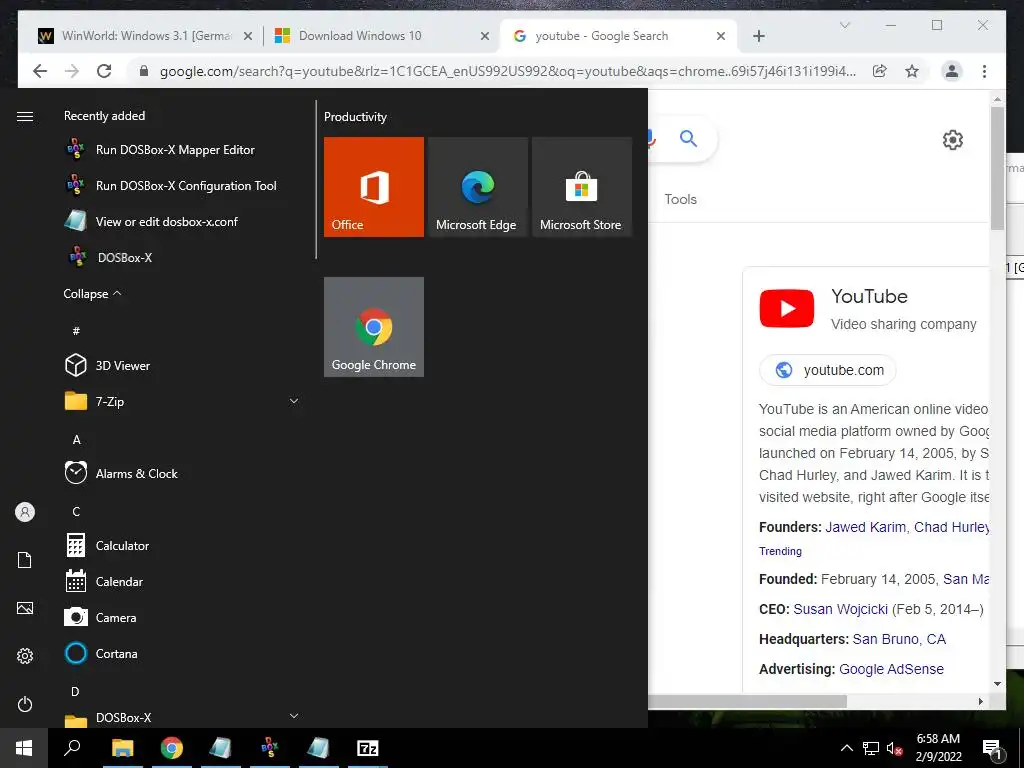1024x768 pixels.
Task: Open the taskbar clock 6:58 AM
Action: tap(938, 748)
